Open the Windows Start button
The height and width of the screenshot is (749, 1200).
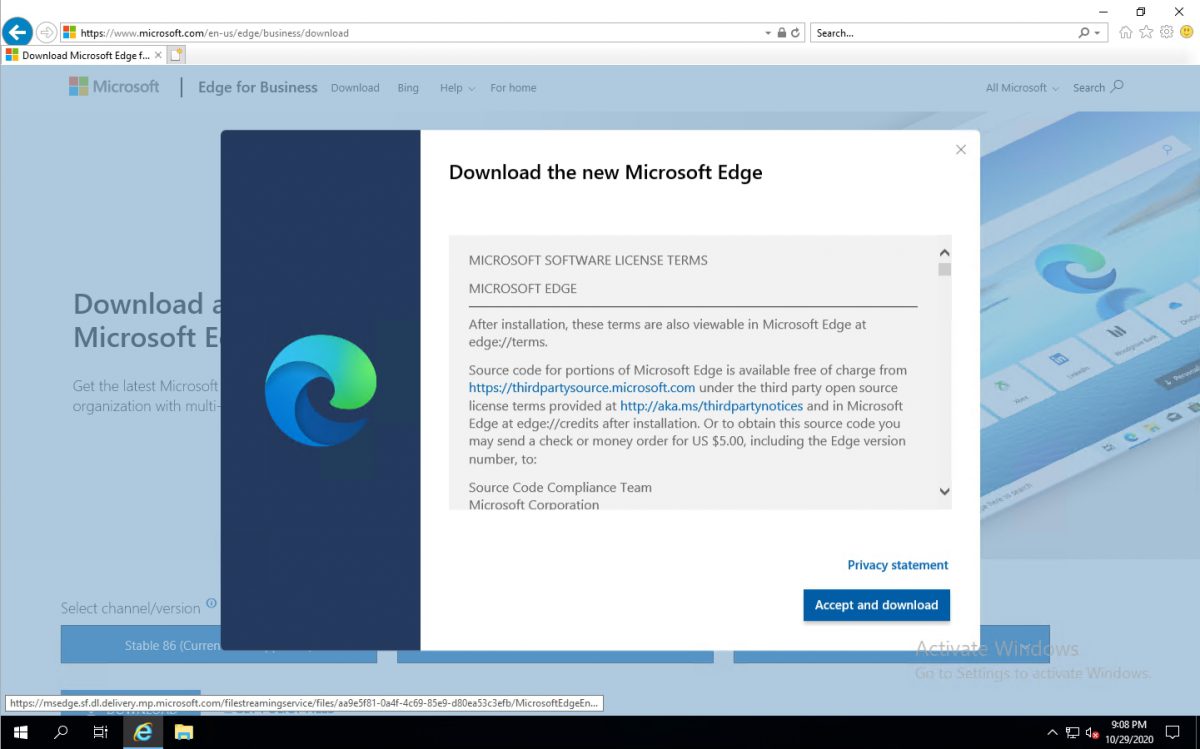(x=20, y=732)
